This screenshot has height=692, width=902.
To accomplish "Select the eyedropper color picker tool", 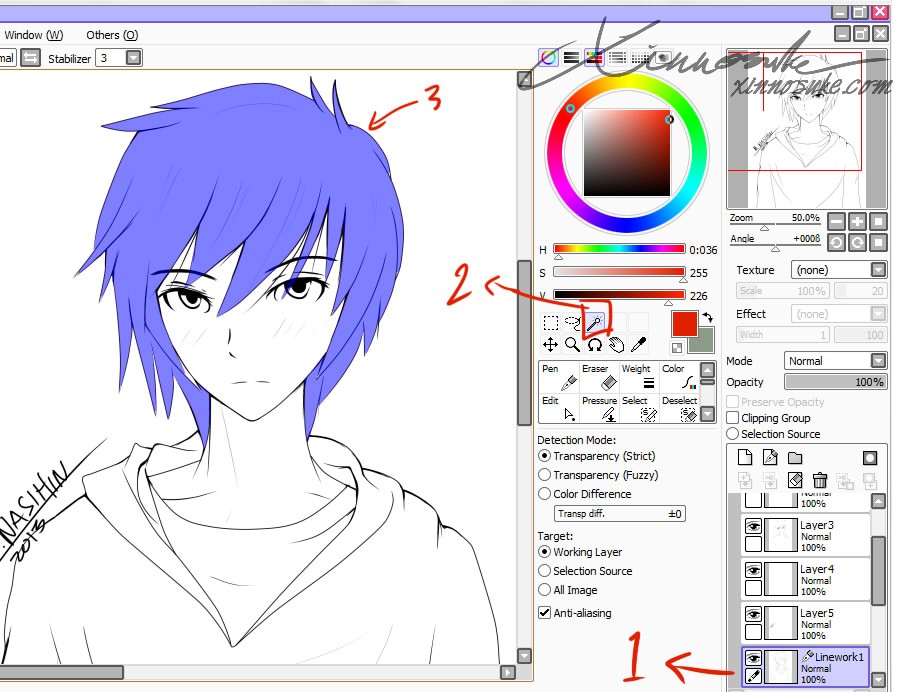I will tap(639, 345).
